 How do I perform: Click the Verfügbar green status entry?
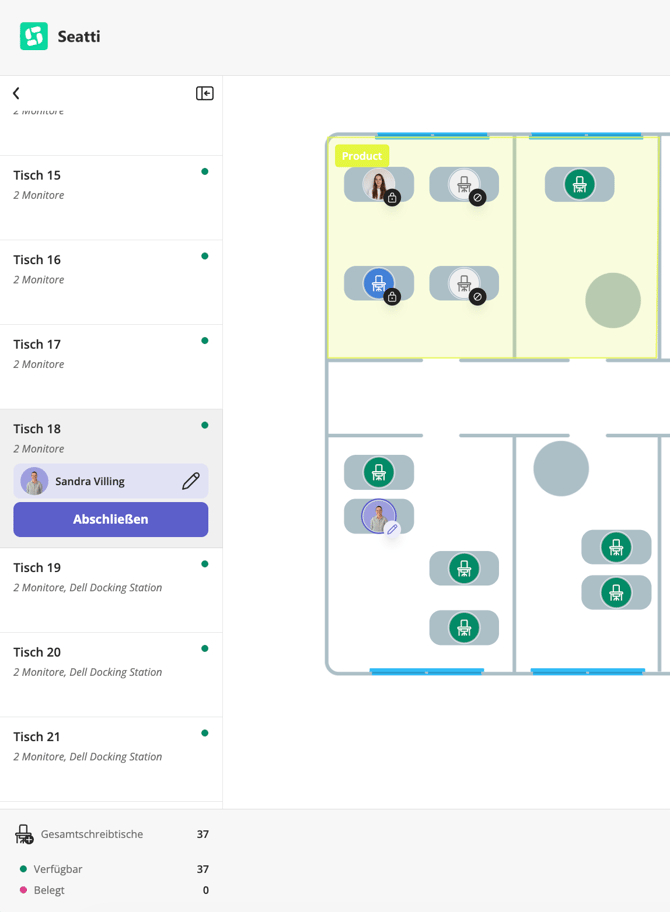coord(52,869)
